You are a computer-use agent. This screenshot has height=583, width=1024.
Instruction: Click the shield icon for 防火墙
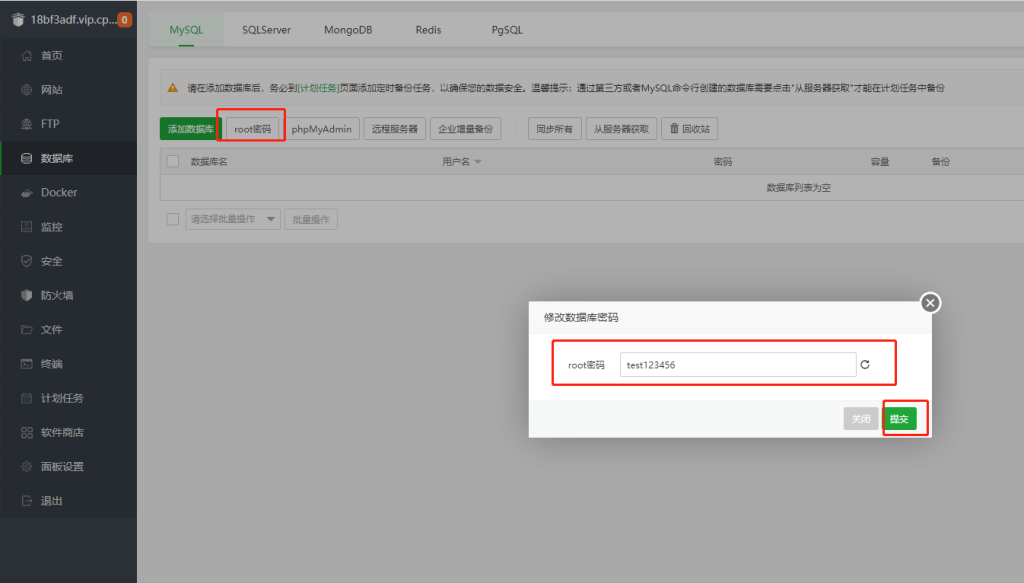[x=27, y=296]
